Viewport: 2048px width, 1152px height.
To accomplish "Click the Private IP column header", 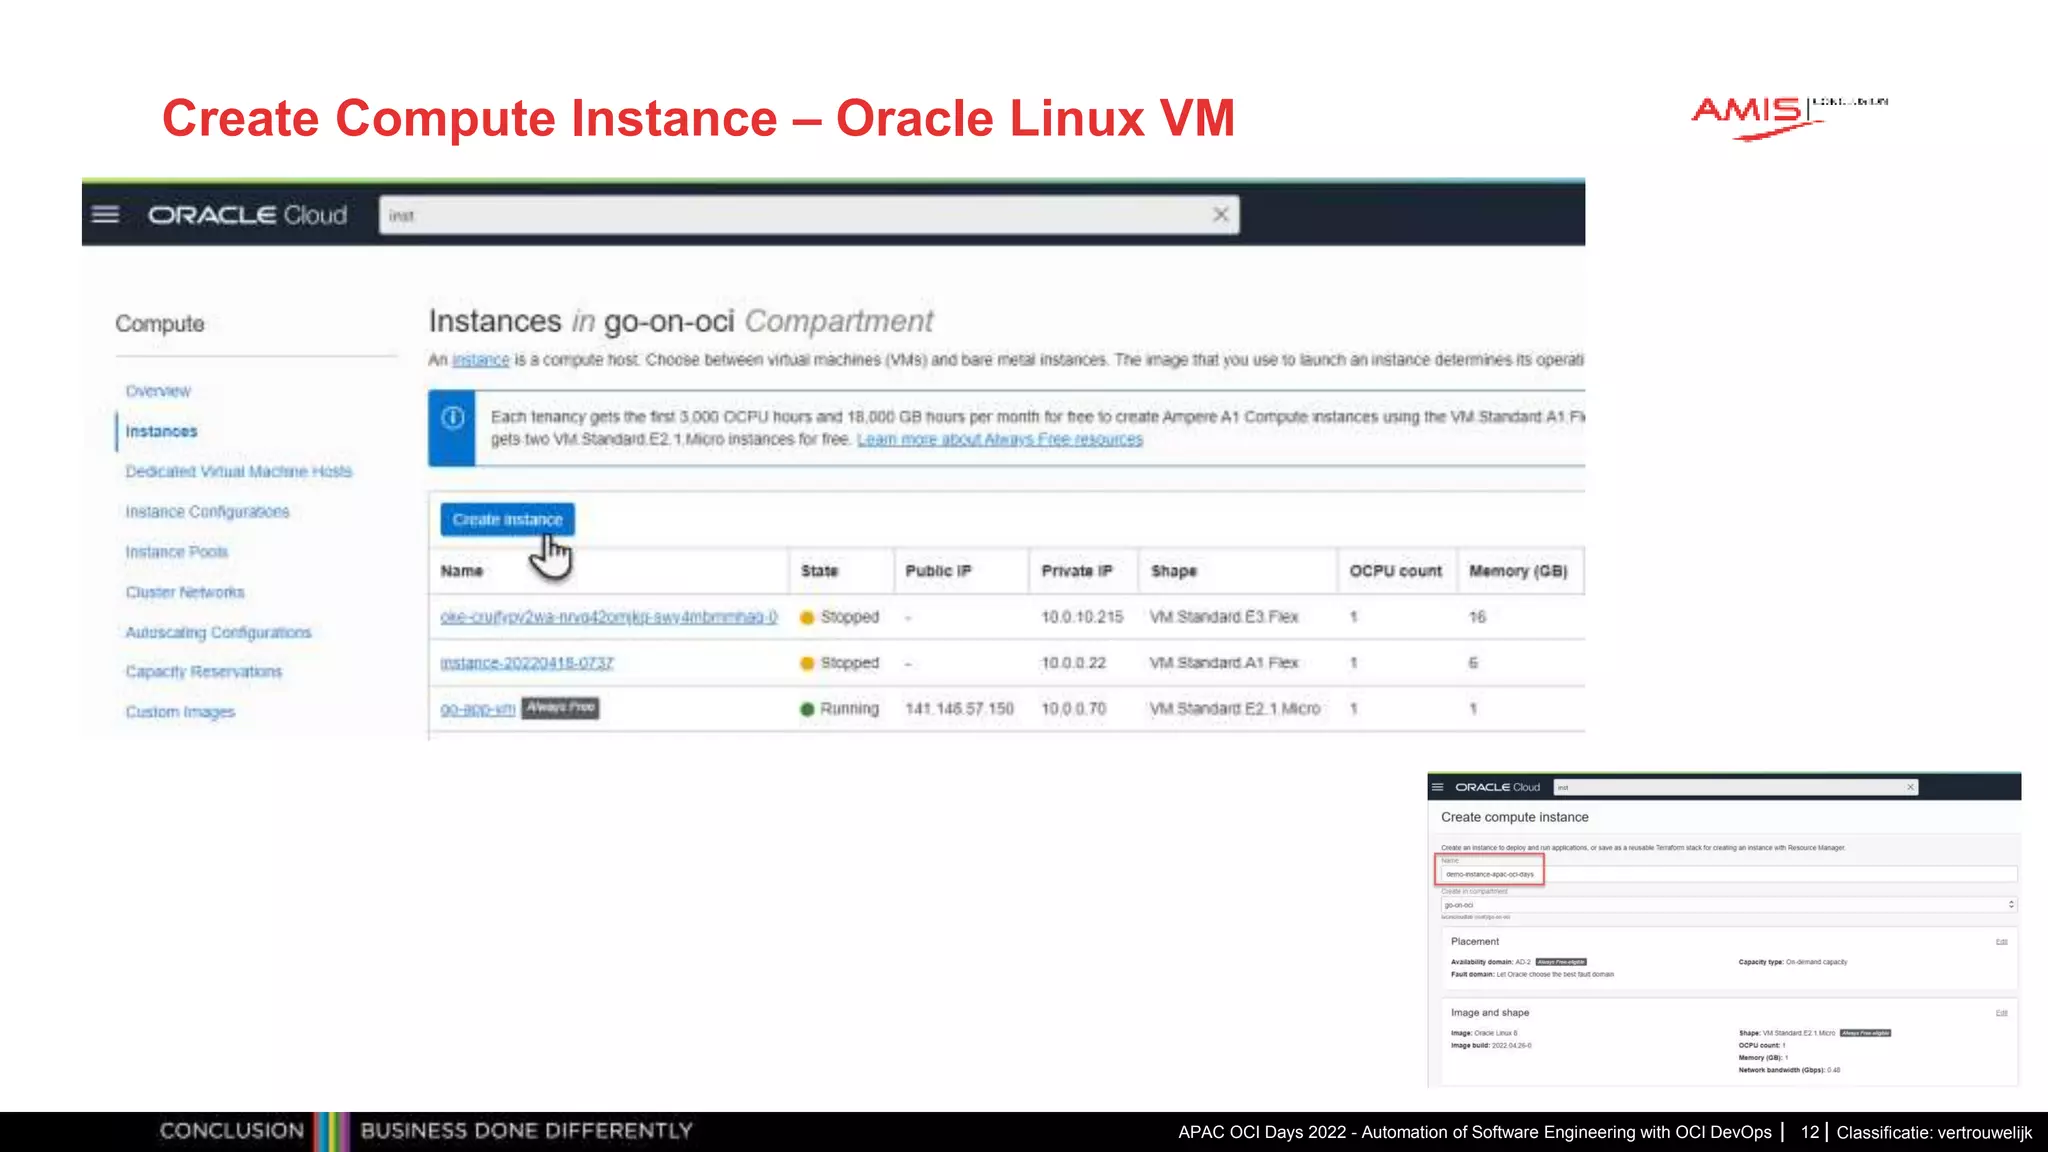I will pos(1077,570).
